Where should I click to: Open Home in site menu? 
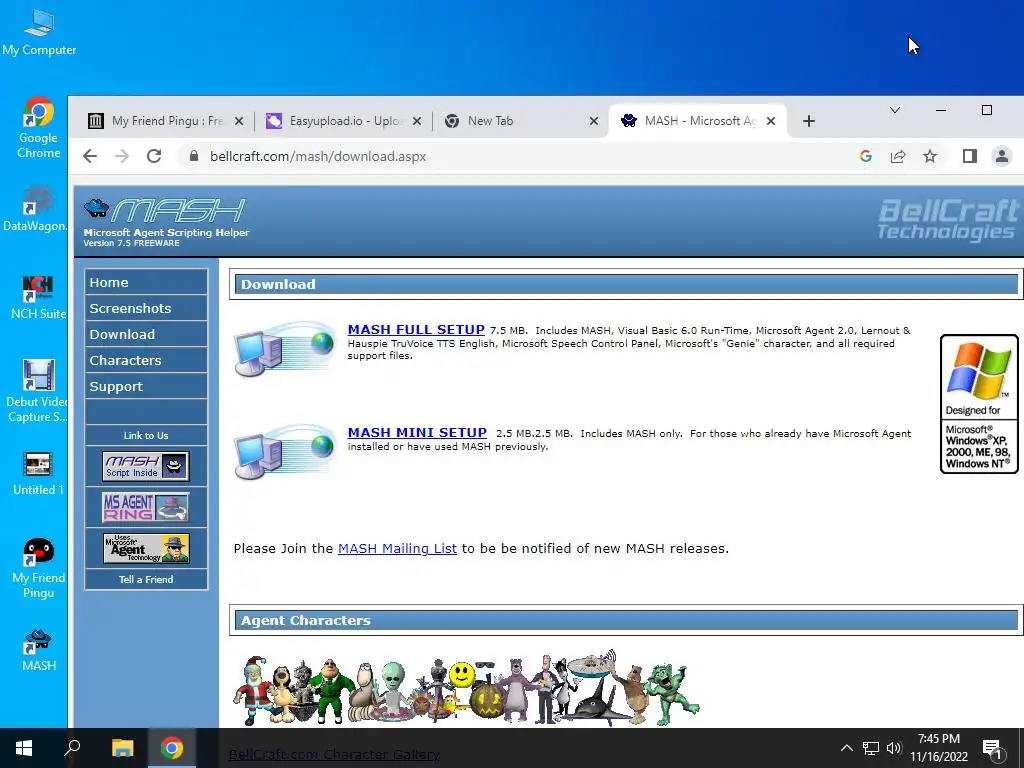[146, 282]
